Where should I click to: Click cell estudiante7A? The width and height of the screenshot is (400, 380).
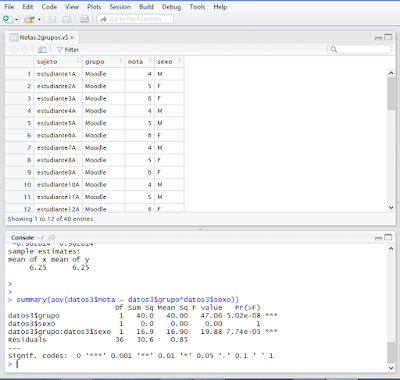pyautogui.click(x=58, y=148)
